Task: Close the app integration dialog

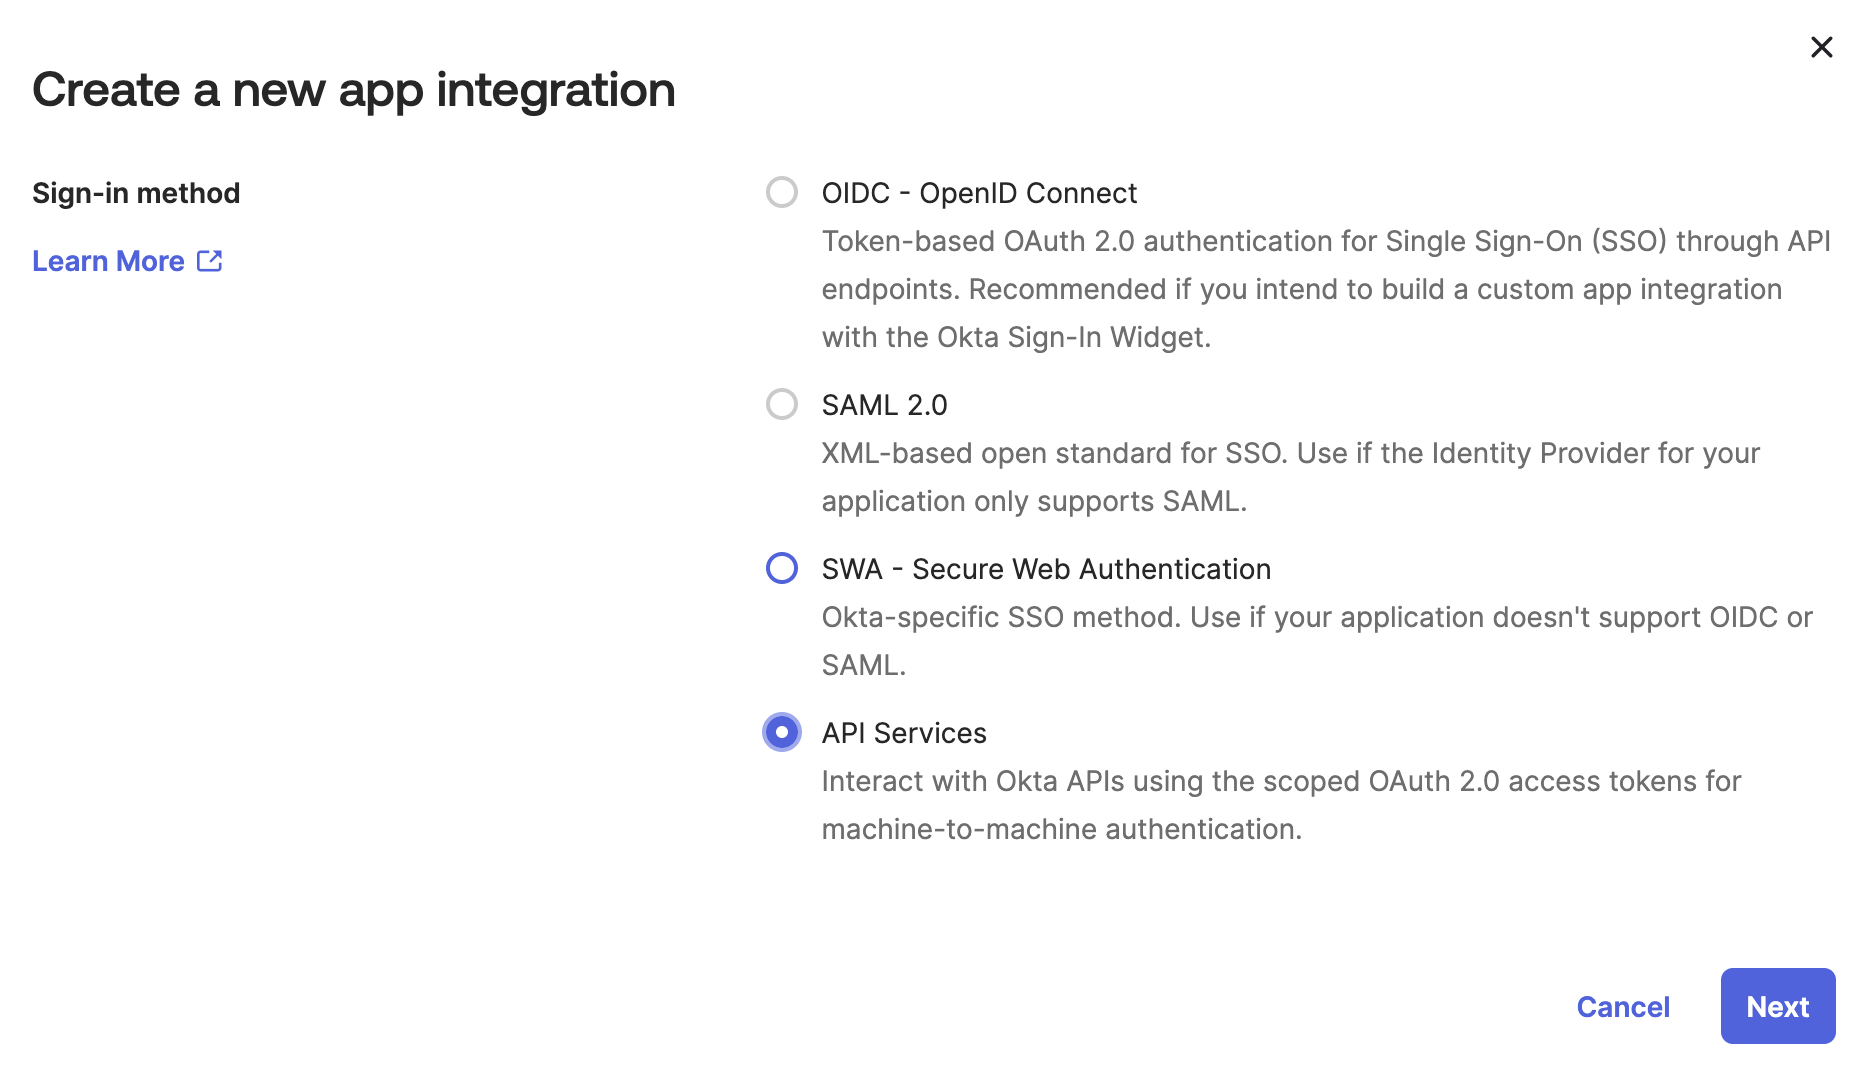Action: pos(1821,47)
